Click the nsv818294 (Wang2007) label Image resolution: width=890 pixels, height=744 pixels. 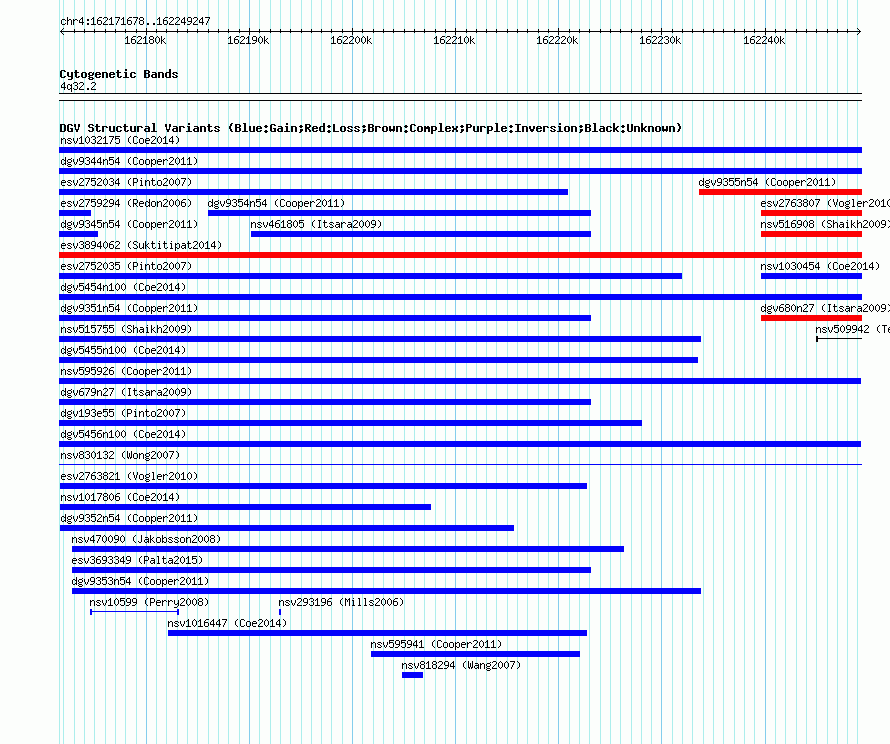(x=461, y=665)
